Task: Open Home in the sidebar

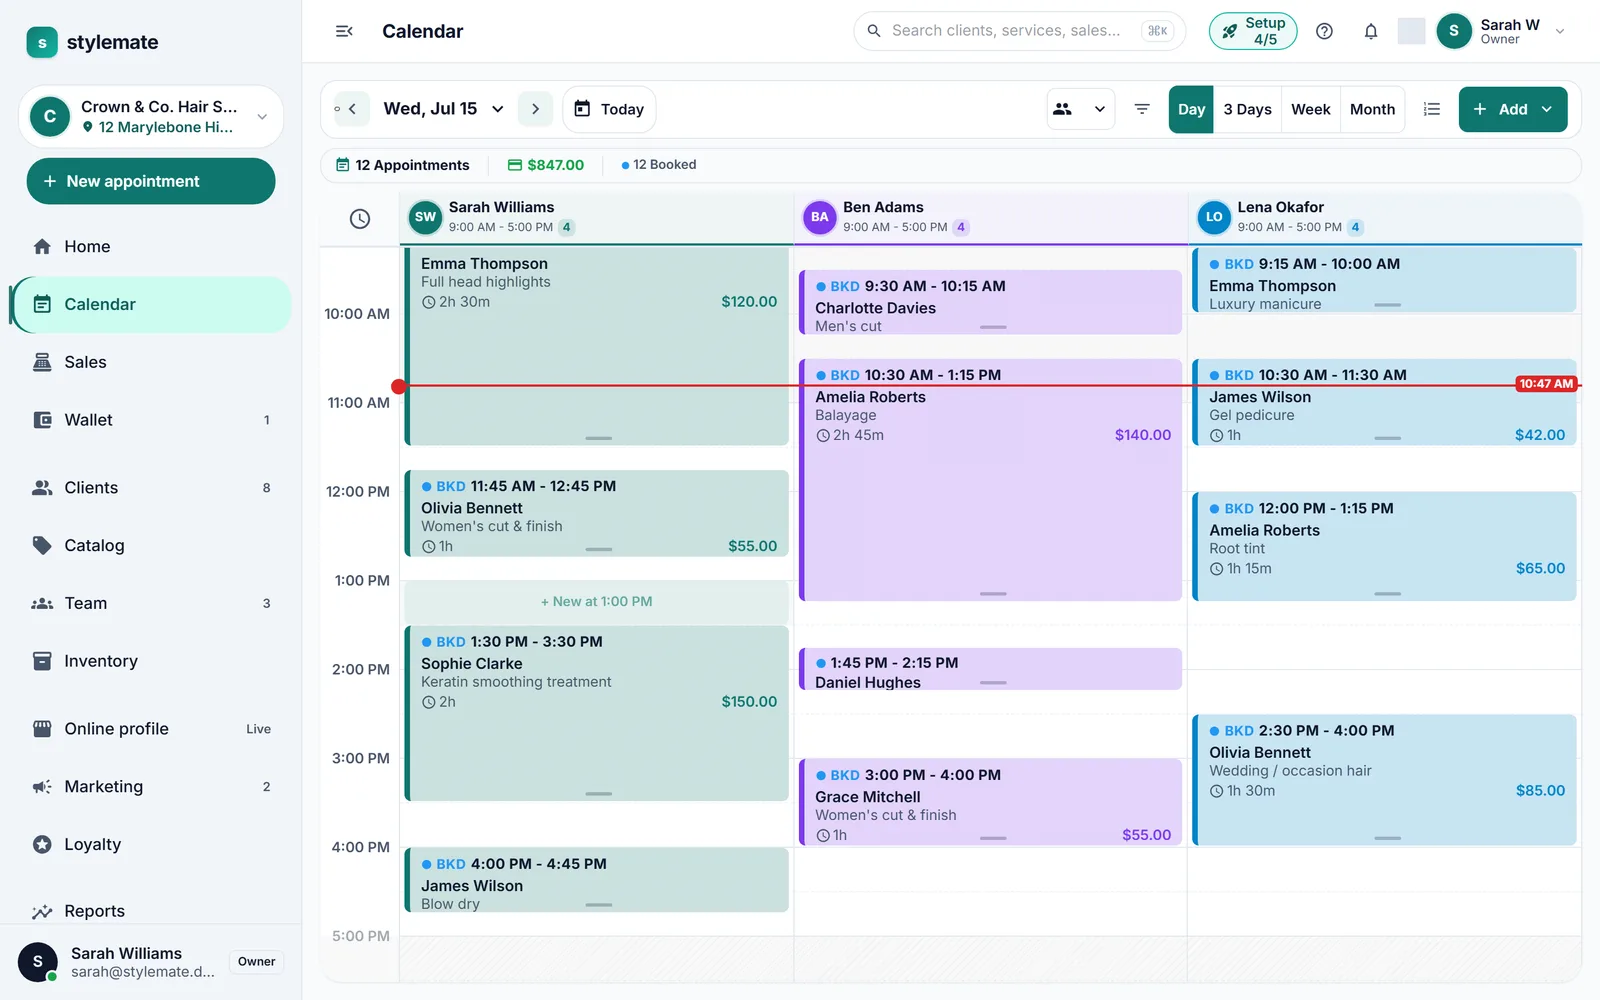Action: click(x=150, y=246)
